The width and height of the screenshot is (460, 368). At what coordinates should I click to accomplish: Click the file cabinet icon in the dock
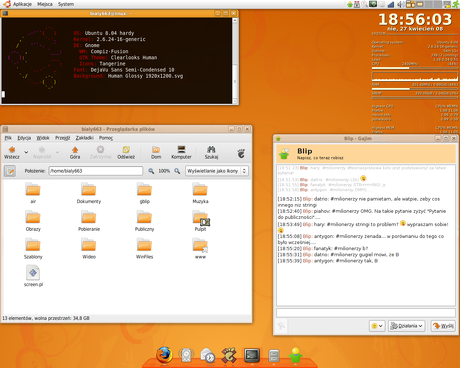tap(274, 356)
